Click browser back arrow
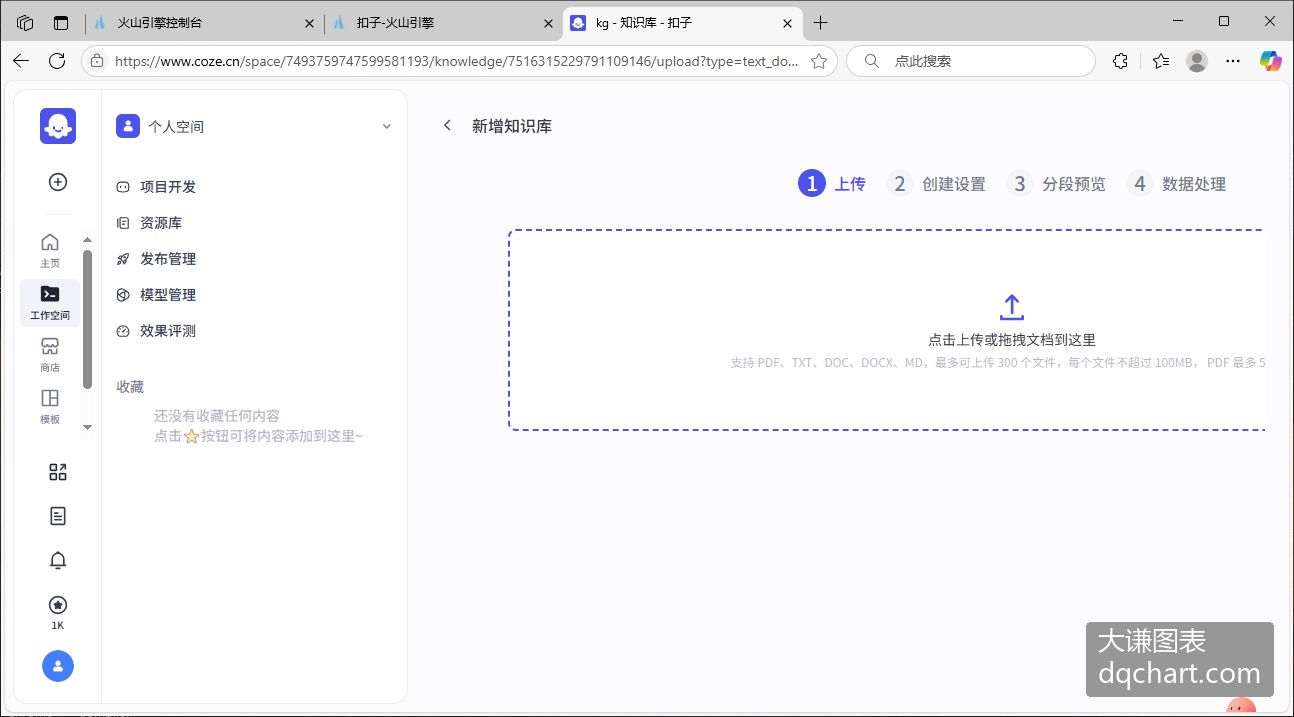The image size is (1294, 717). tap(21, 61)
